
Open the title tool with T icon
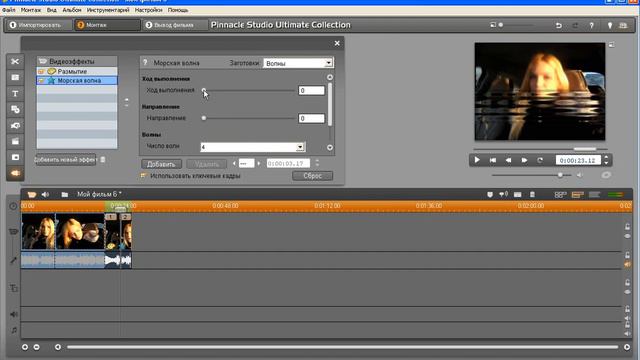15,93
